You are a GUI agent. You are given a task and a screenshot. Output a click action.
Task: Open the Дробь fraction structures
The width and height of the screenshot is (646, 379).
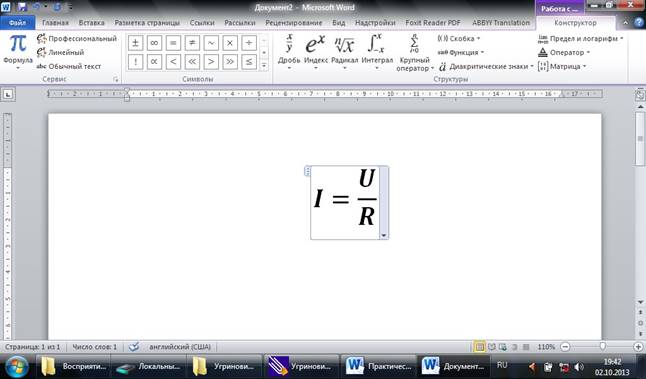click(289, 51)
